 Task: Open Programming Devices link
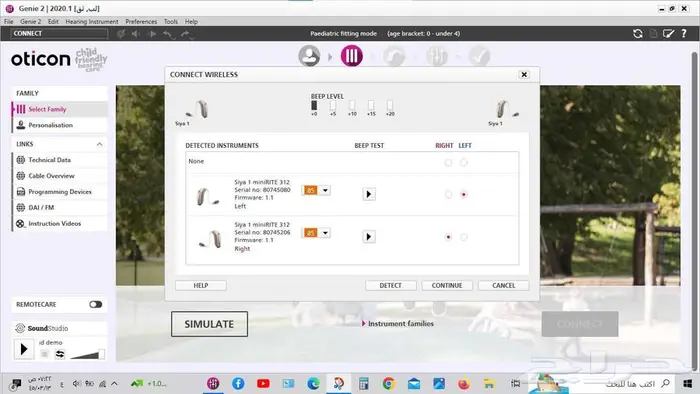pos(60,191)
